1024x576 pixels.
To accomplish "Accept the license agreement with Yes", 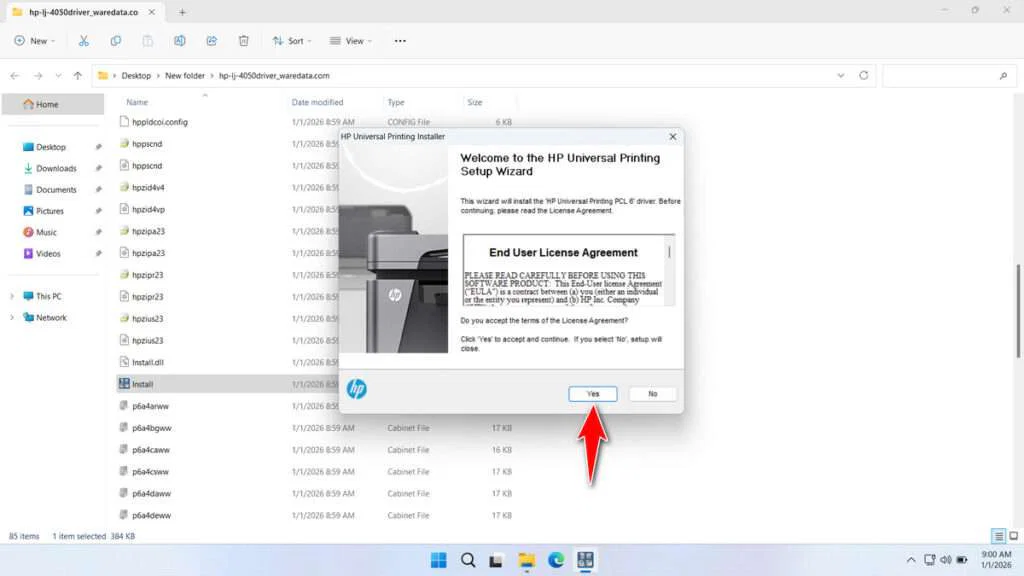I will point(592,393).
